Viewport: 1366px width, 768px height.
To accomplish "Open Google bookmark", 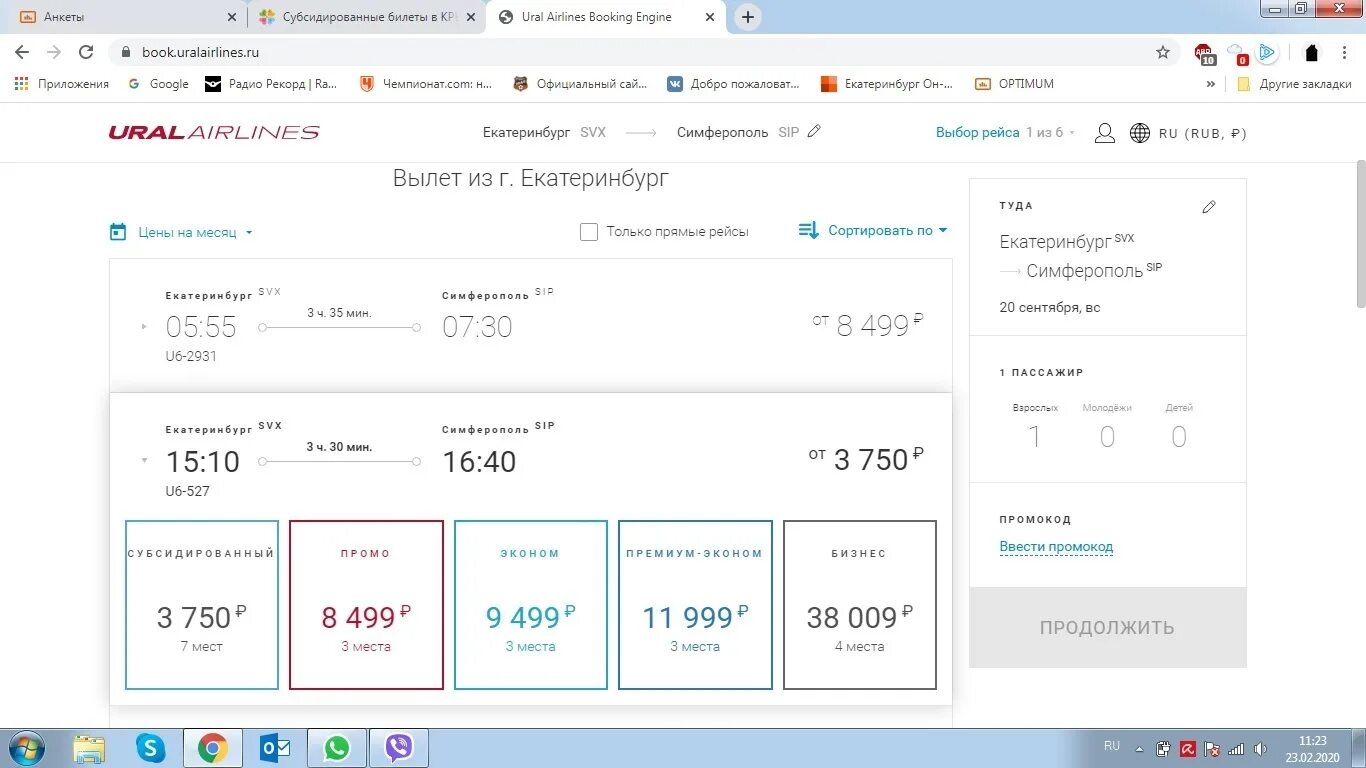I will (x=158, y=84).
